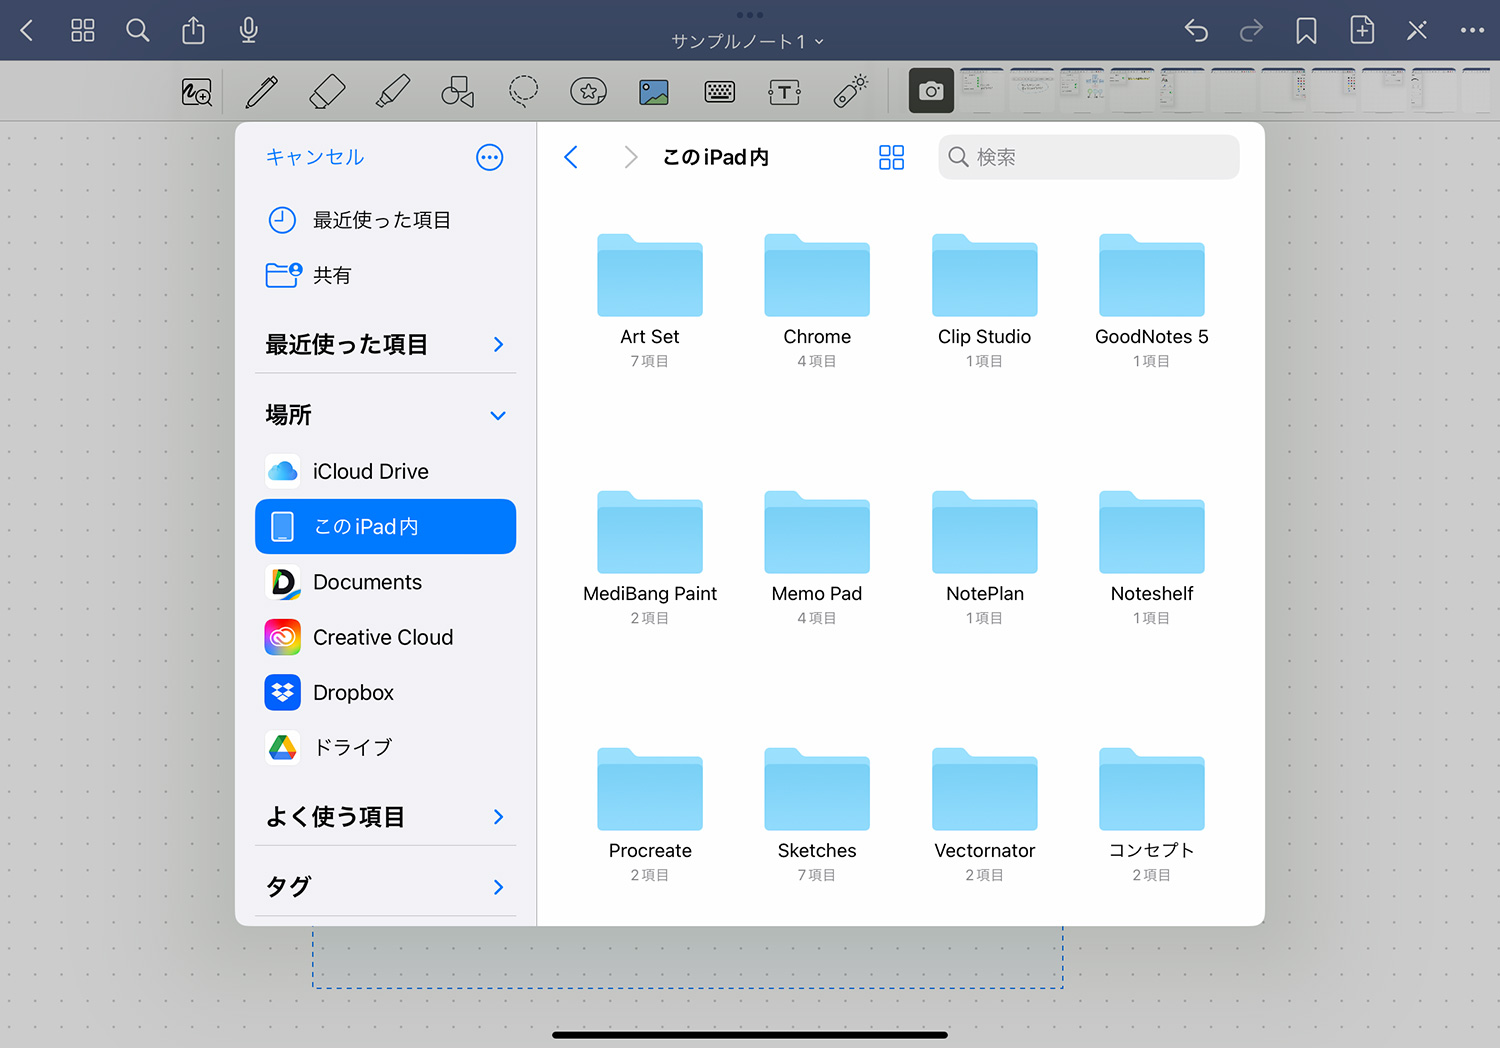
Task: Navigate forward in the file browser
Action: tap(631, 157)
